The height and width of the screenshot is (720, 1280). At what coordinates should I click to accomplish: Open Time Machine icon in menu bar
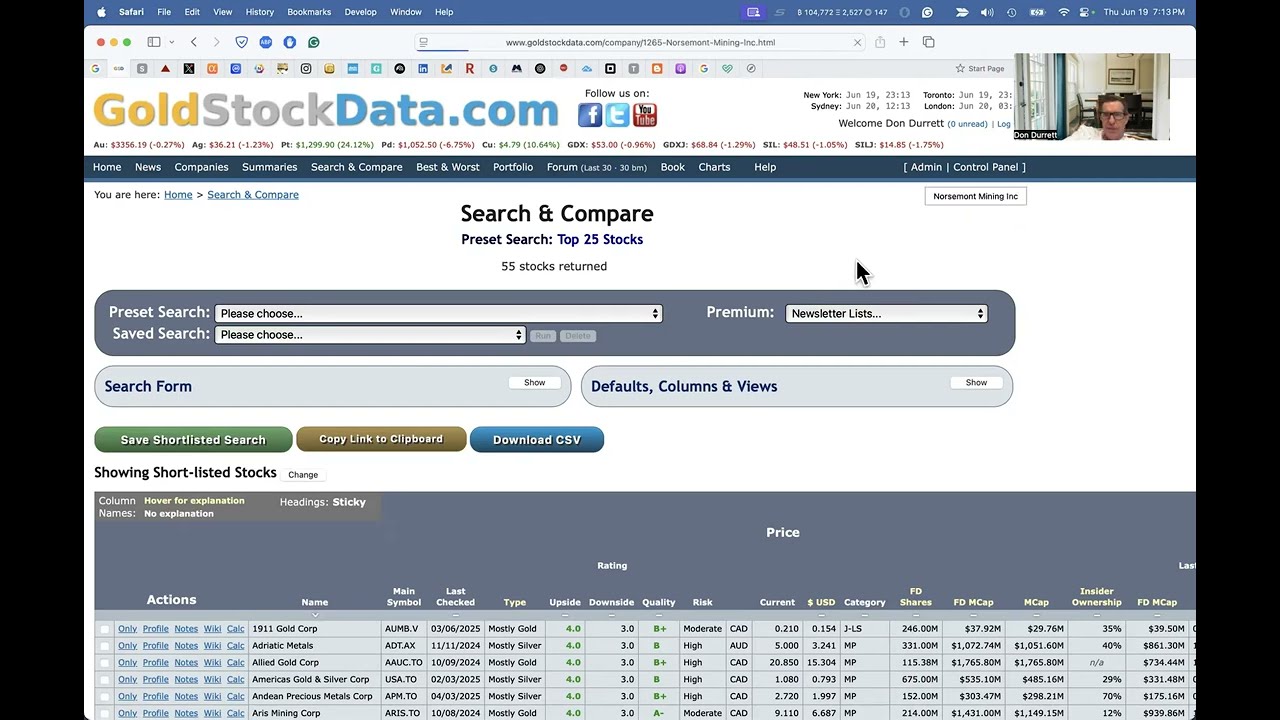pos(1011,12)
